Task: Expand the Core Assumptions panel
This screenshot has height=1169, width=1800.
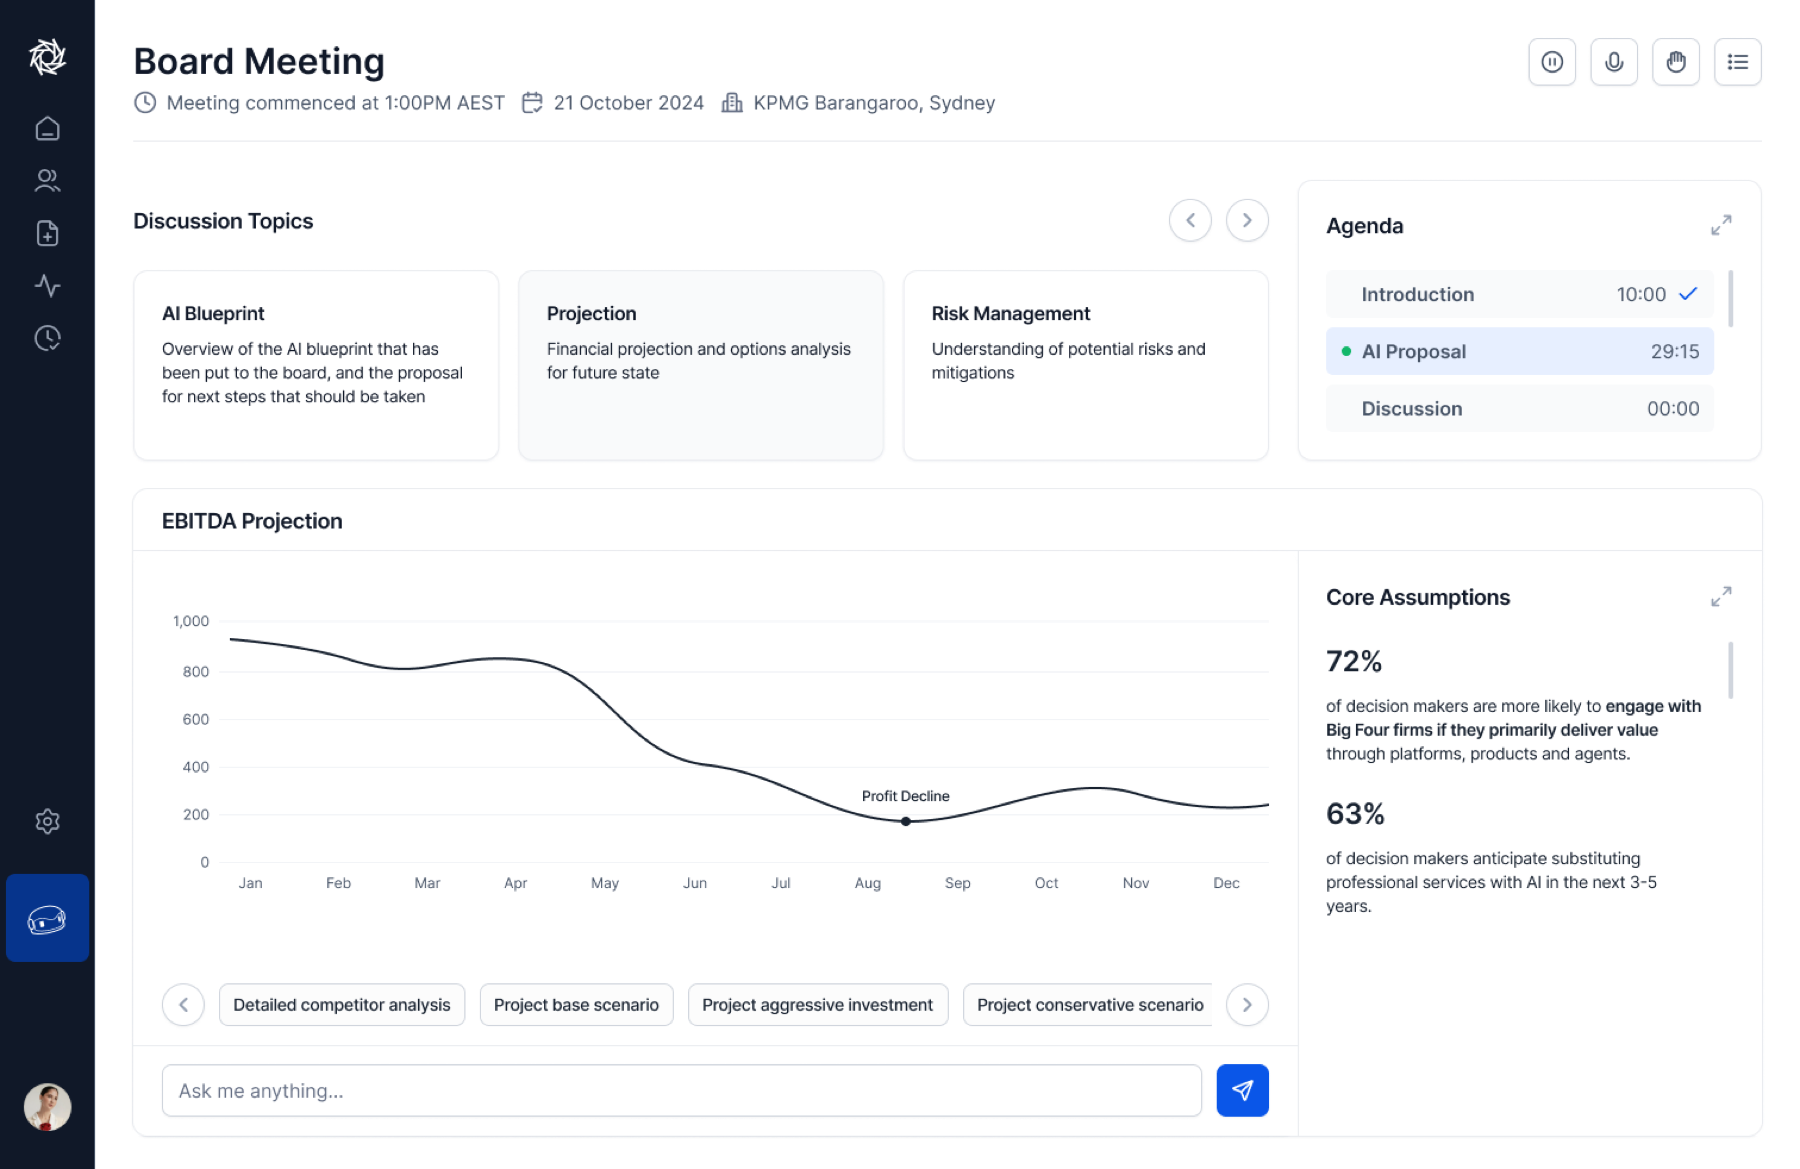Action: point(1721,597)
